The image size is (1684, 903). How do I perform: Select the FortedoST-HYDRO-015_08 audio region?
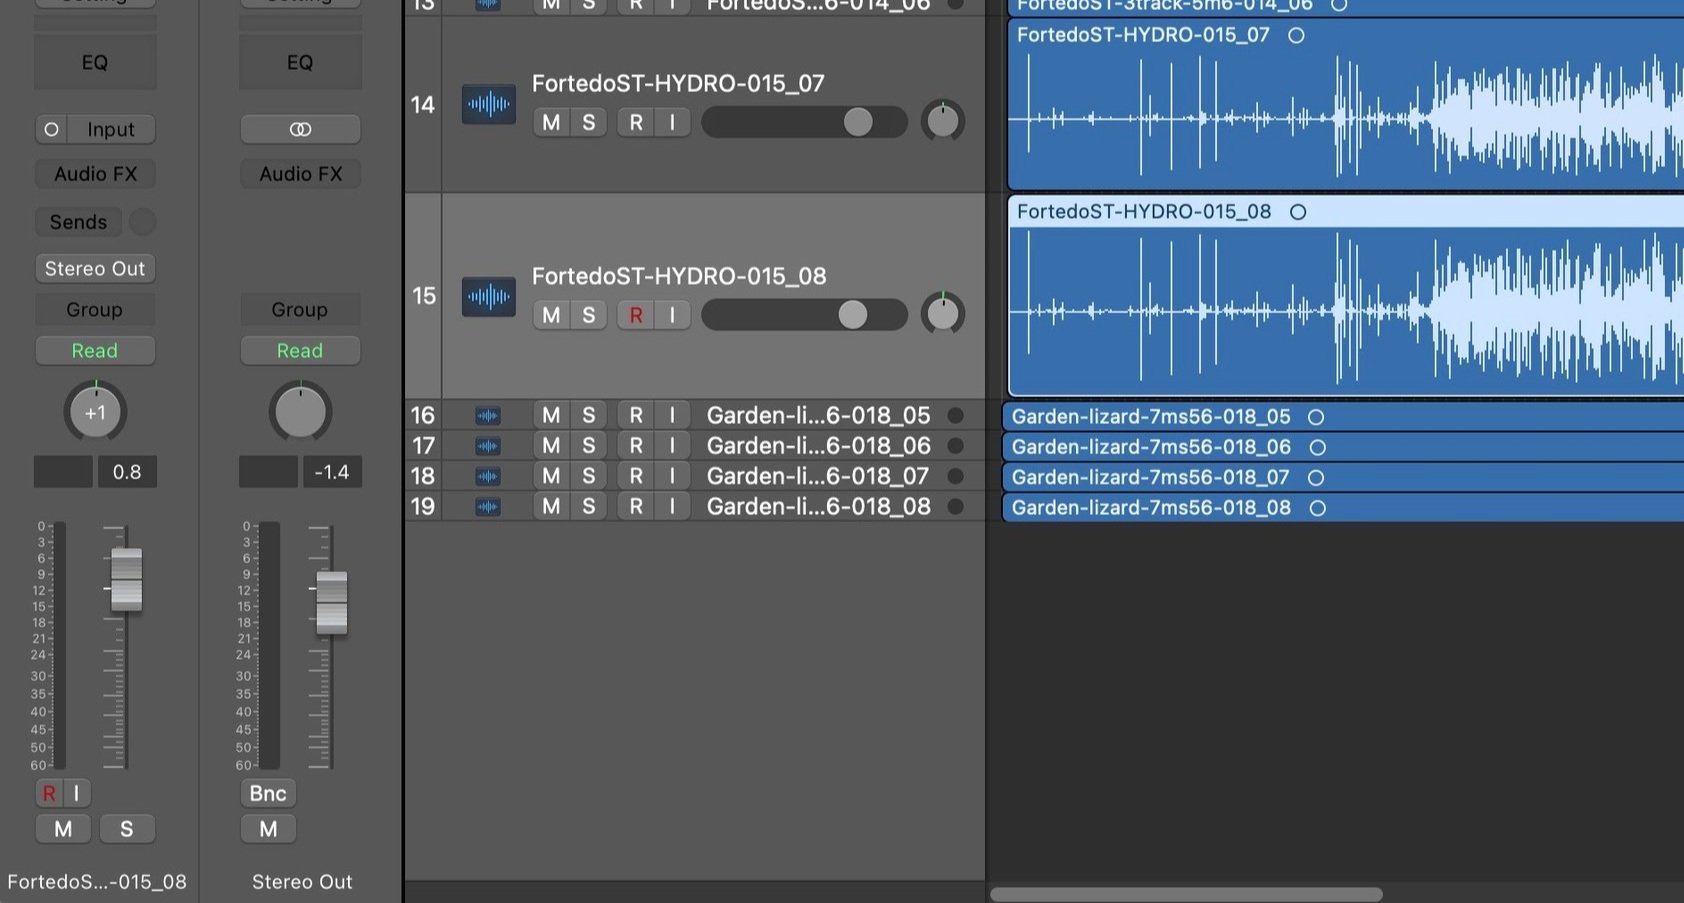[1346, 296]
